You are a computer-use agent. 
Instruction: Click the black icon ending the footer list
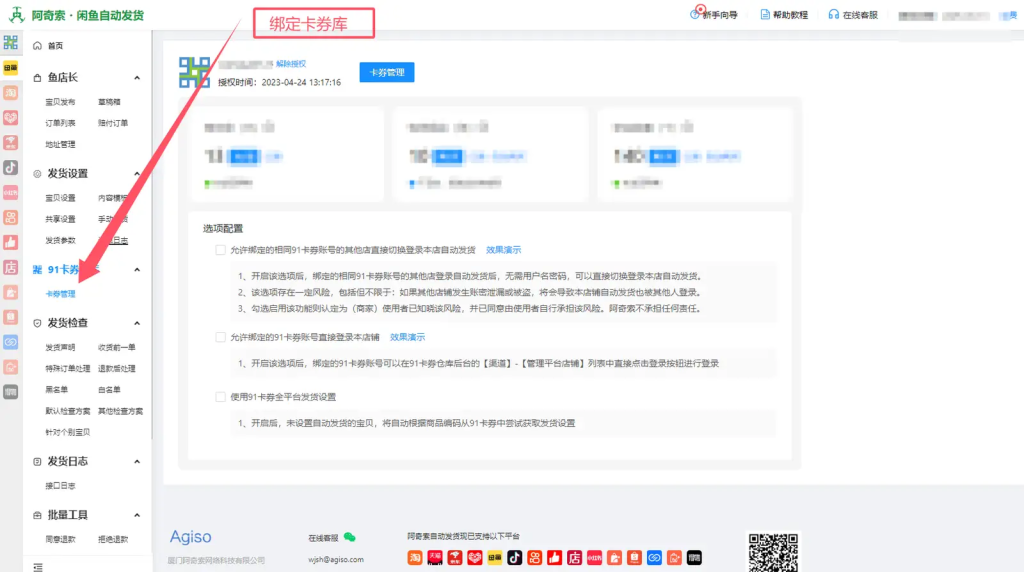click(694, 558)
